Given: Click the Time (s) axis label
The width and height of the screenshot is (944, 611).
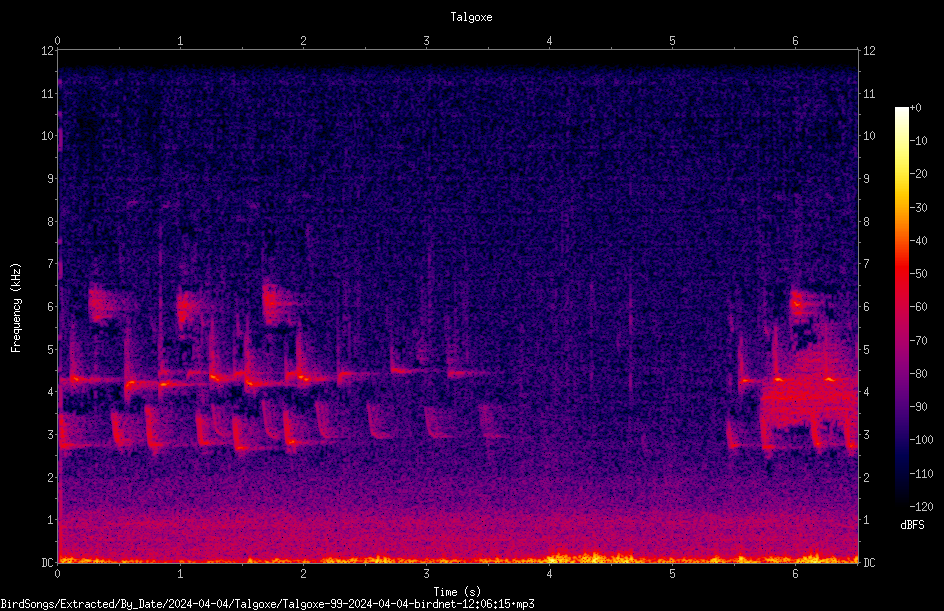Looking at the screenshot, I should click(457, 592).
